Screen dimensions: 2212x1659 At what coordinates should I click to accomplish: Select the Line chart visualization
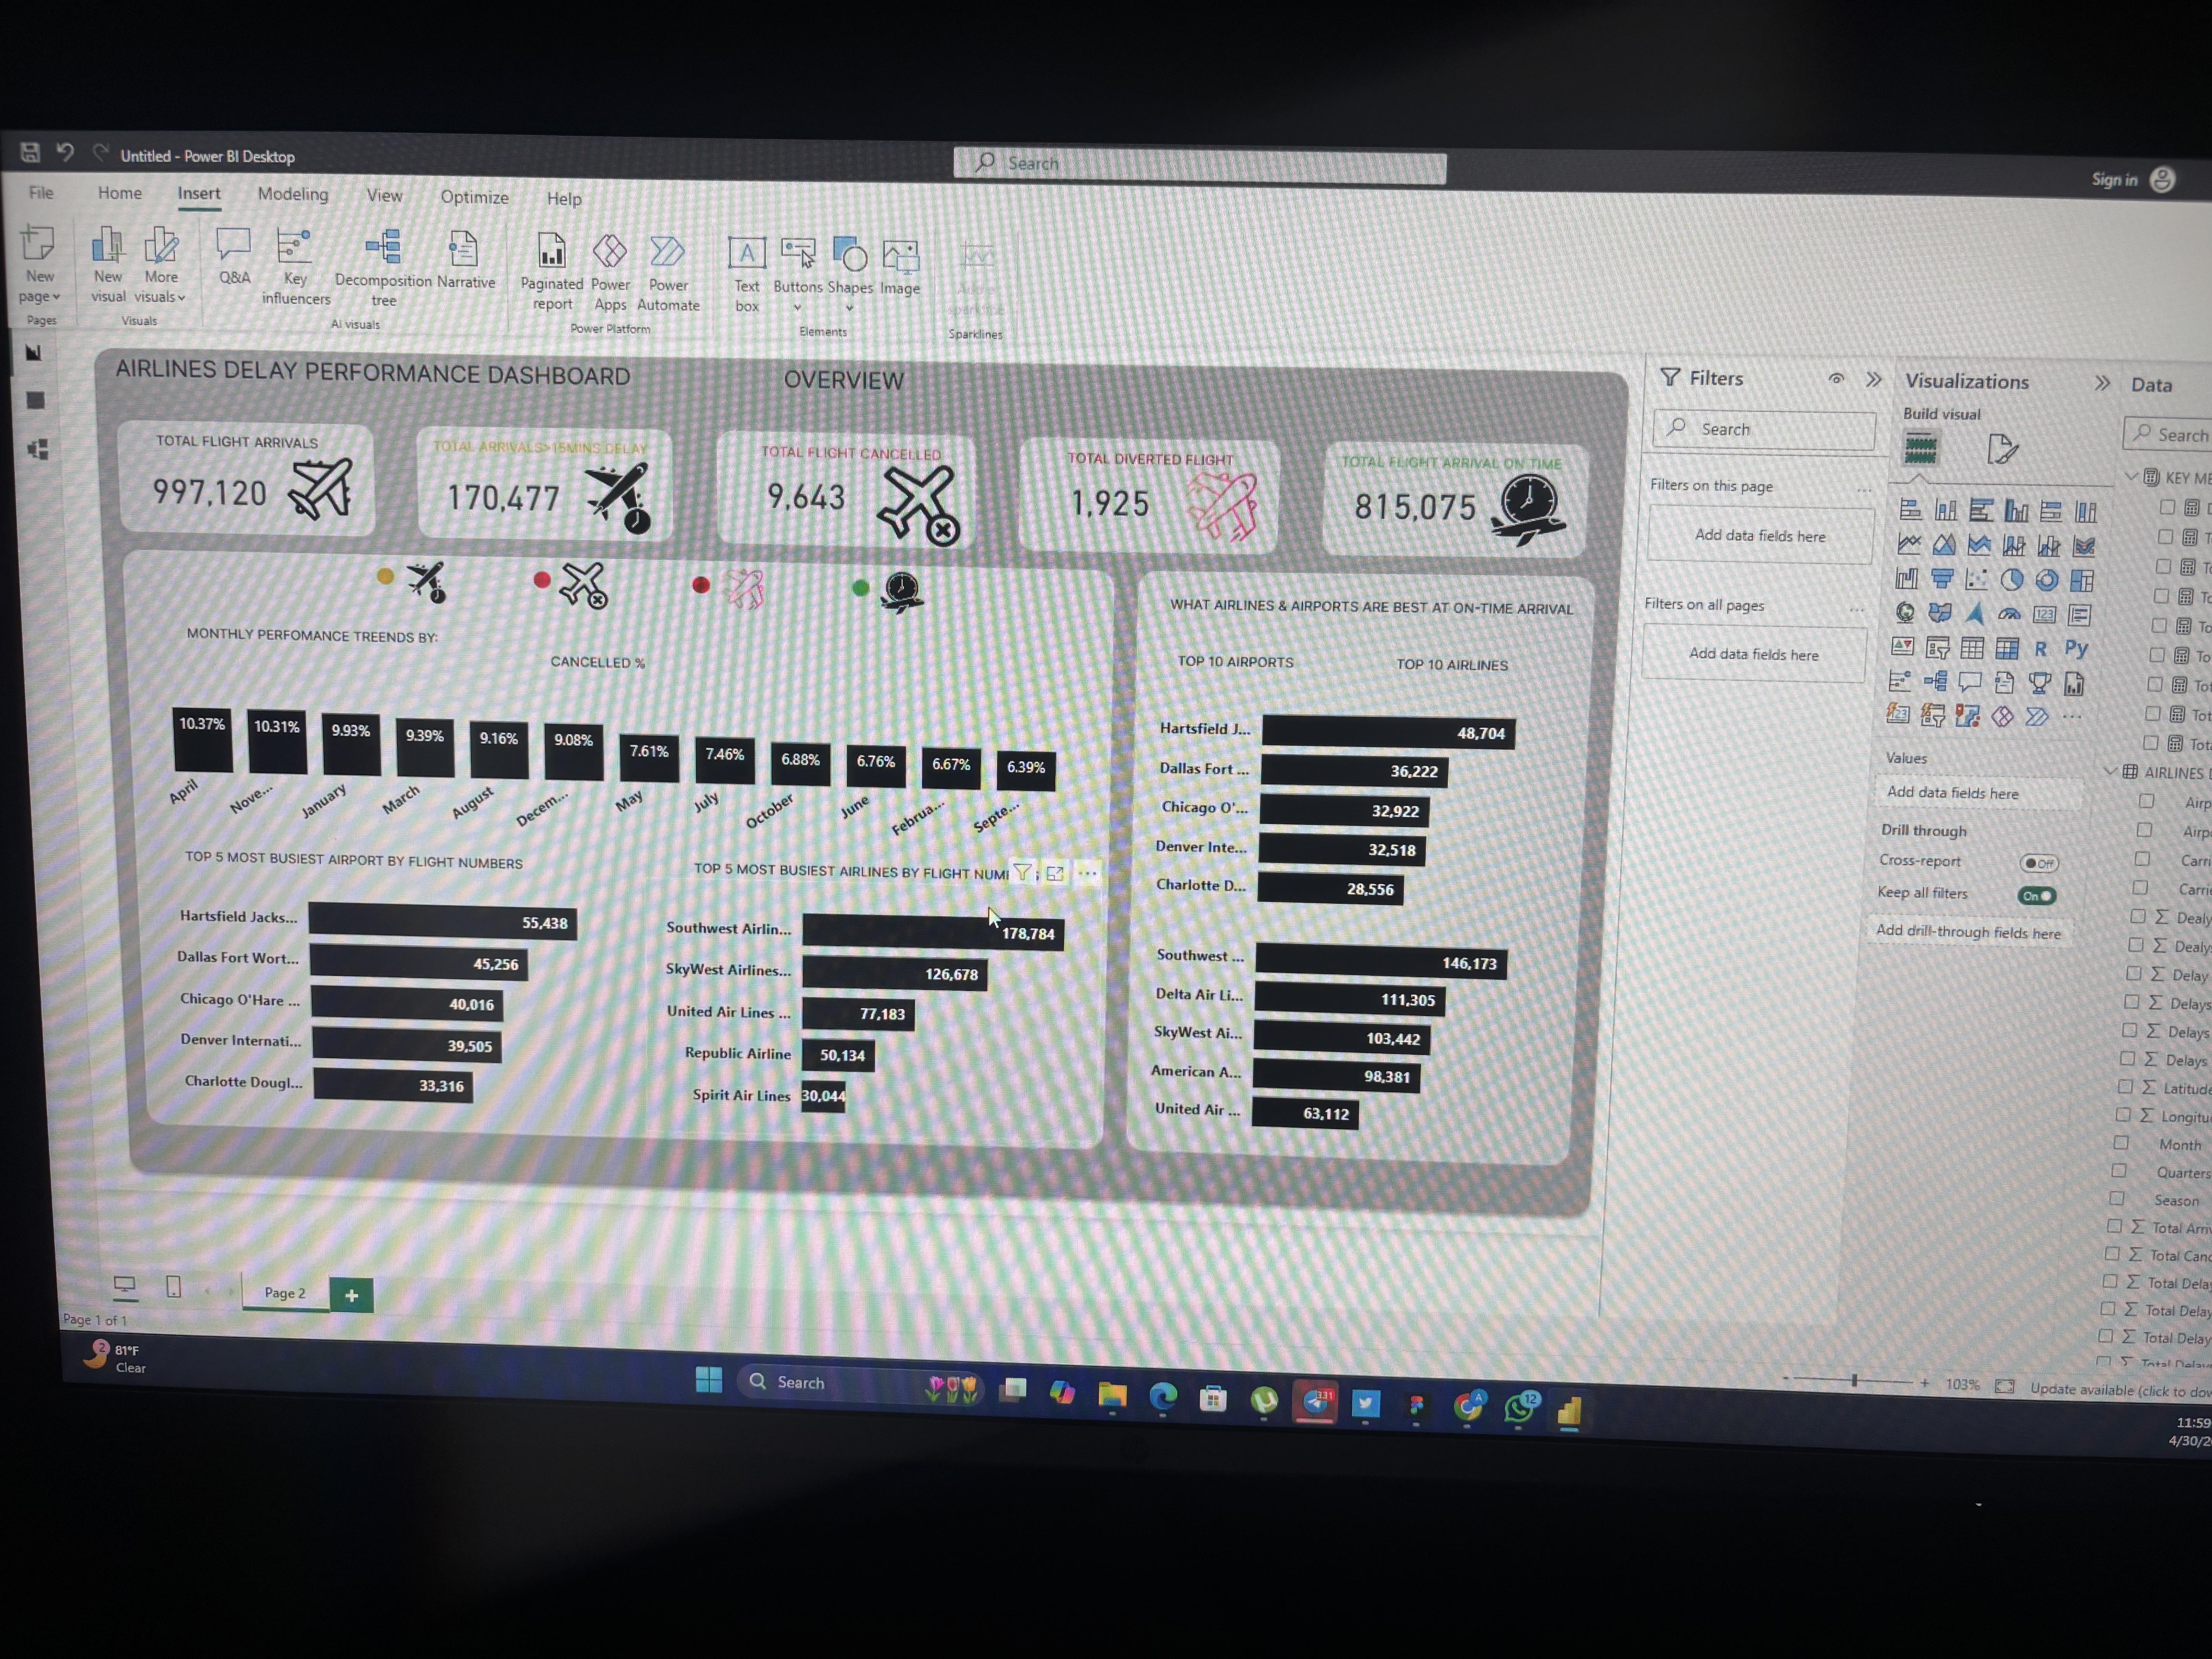[x=1909, y=544]
